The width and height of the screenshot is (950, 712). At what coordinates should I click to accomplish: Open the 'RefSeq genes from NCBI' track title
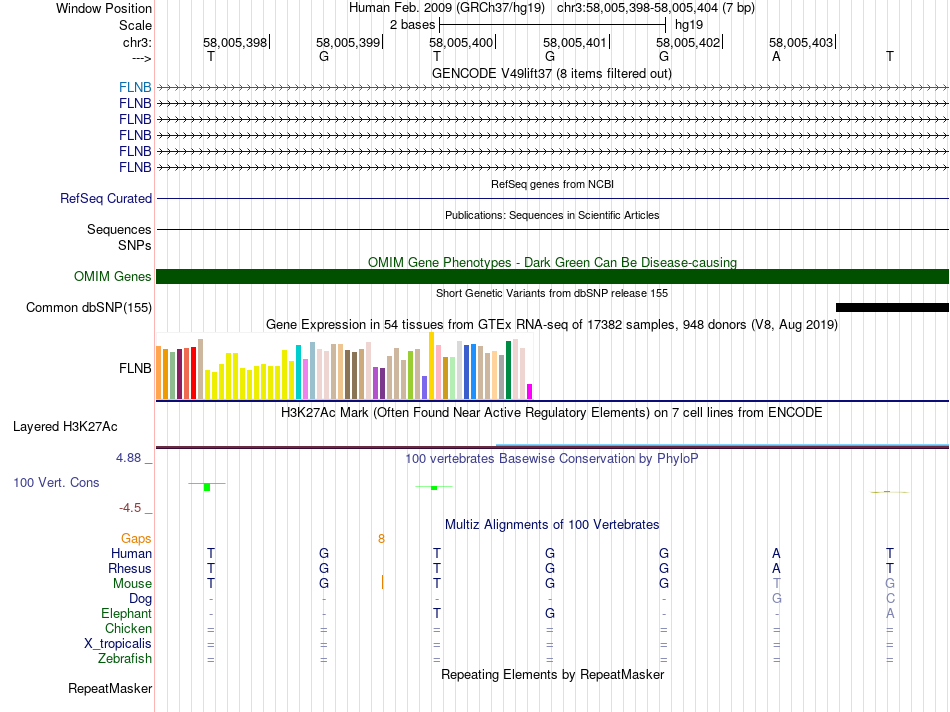[552, 184]
